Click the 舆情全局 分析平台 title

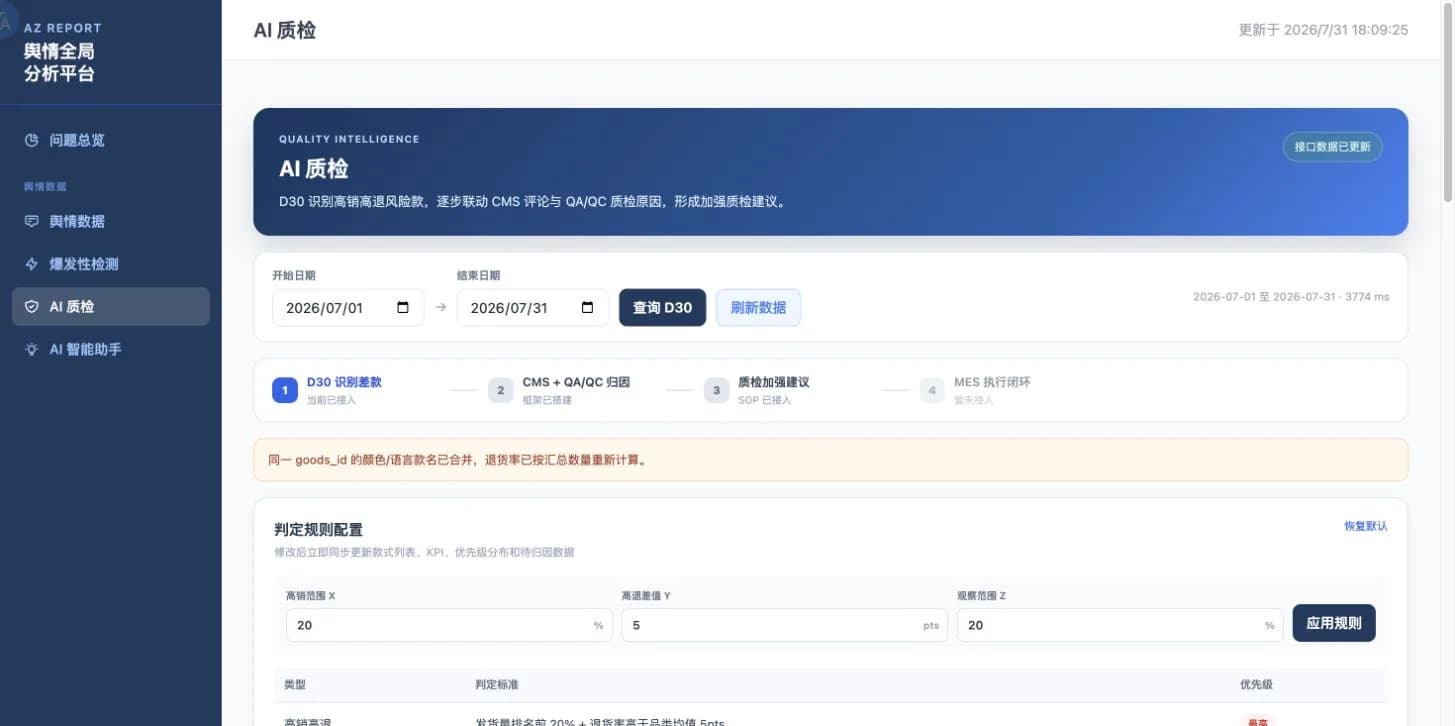(60, 62)
